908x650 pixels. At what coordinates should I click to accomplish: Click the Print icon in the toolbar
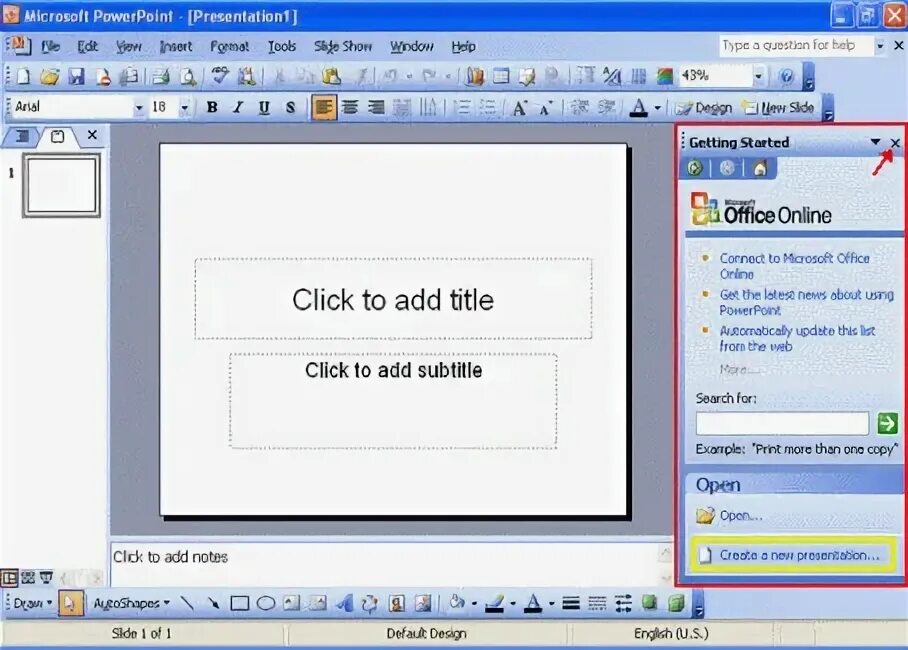pyautogui.click(x=160, y=76)
